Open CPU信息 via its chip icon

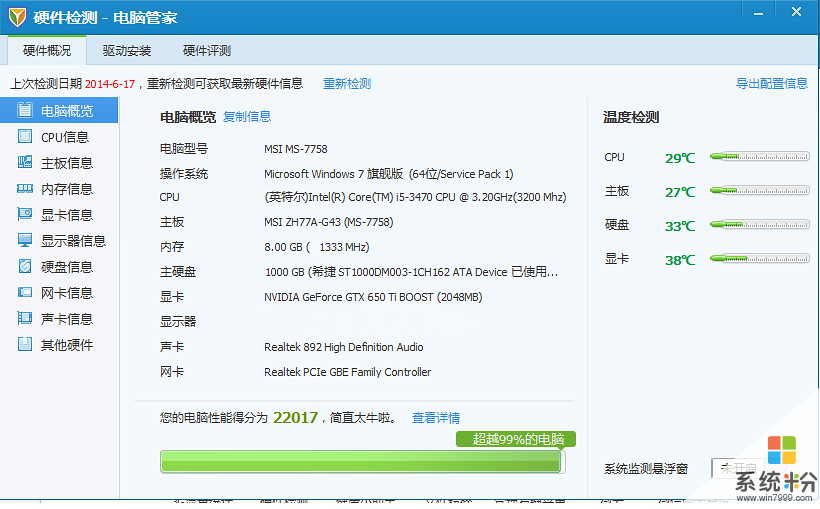click(x=24, y=136)
